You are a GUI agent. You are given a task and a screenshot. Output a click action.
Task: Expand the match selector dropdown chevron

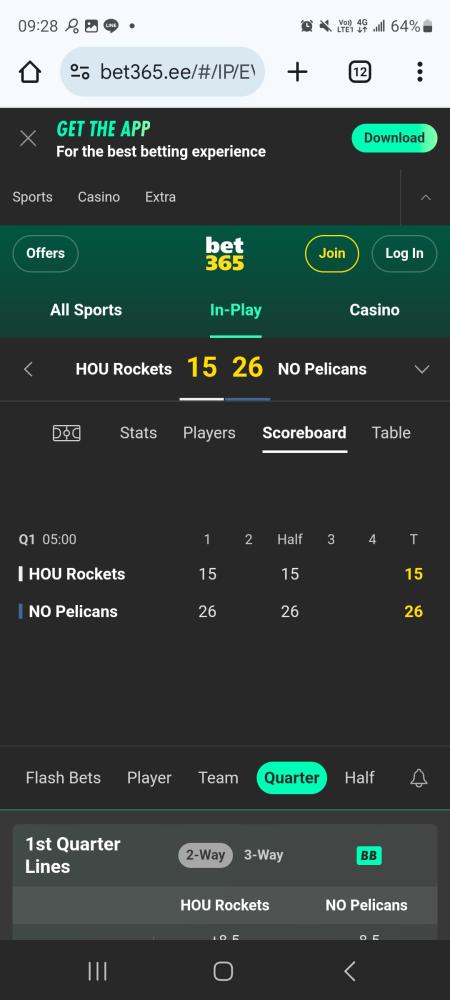[422, 369]
